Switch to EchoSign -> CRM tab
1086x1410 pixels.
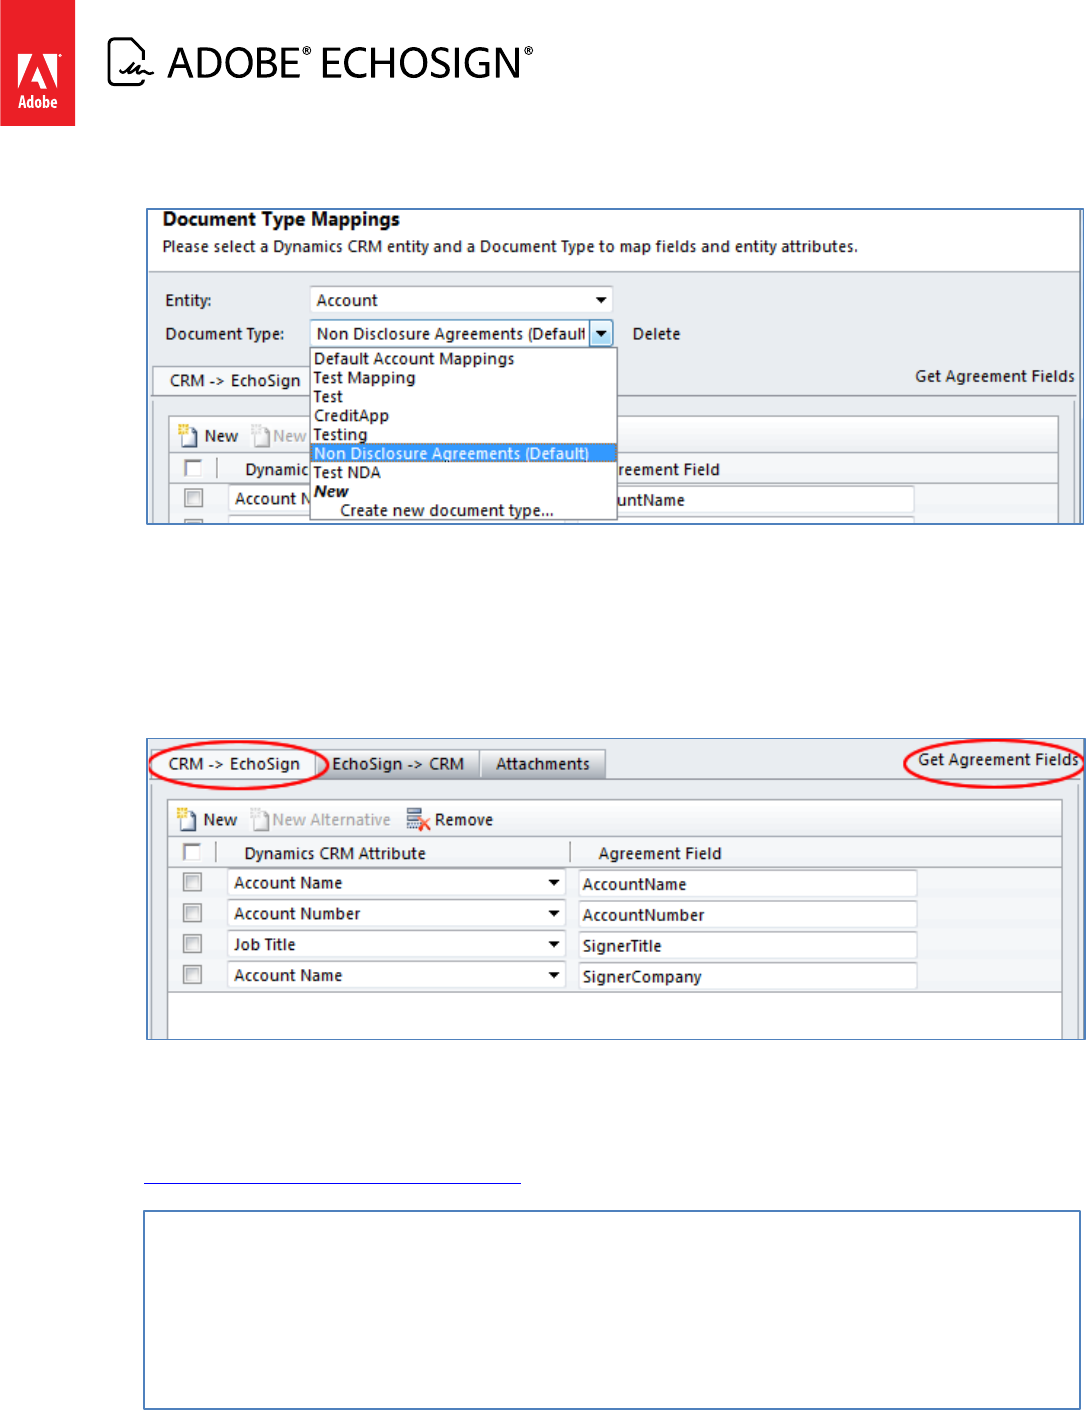[x=398, y=764]
